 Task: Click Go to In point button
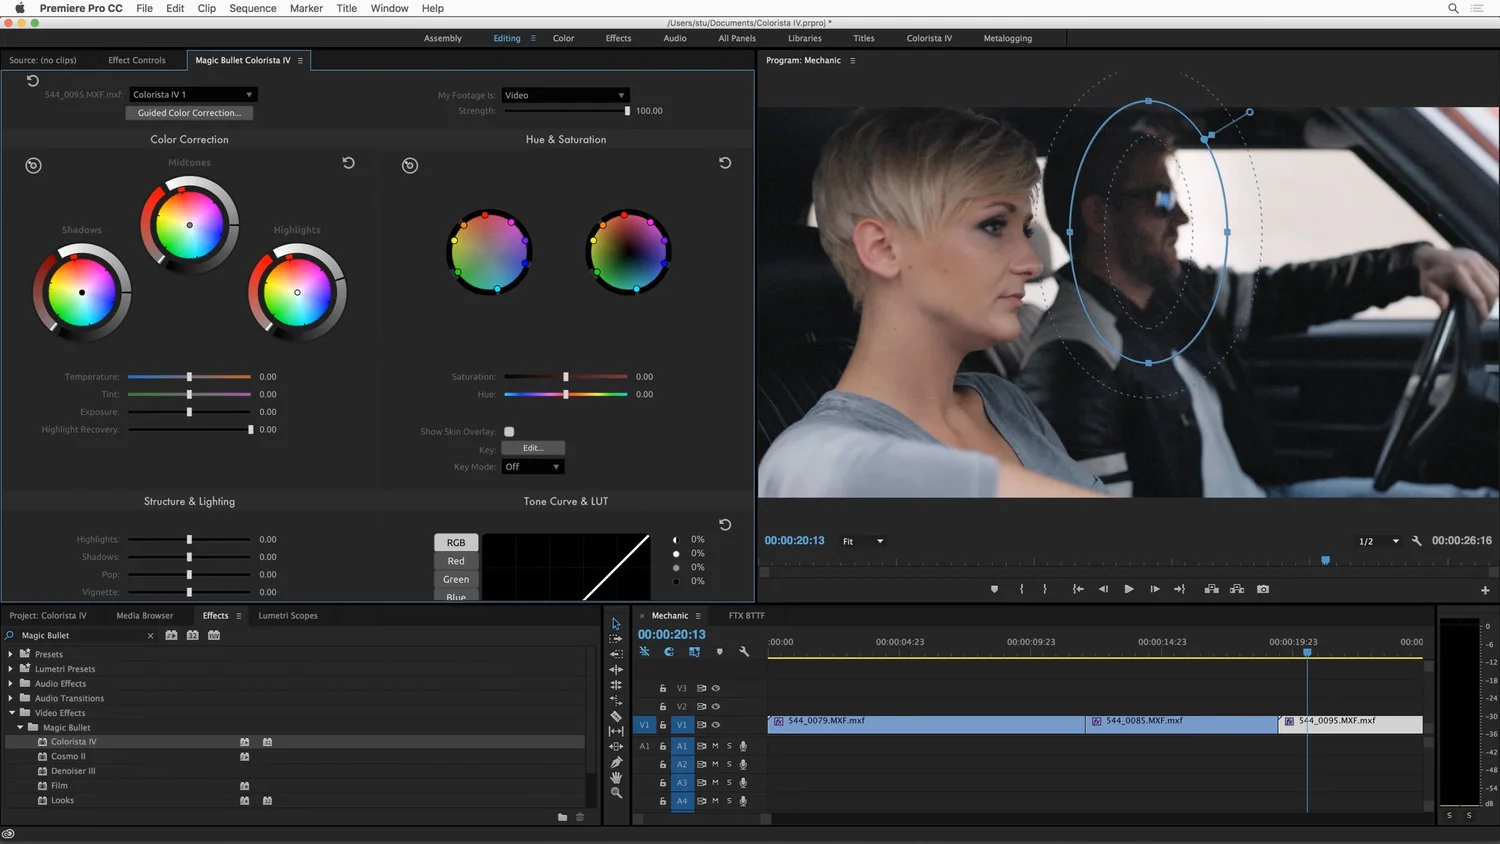1078,589
